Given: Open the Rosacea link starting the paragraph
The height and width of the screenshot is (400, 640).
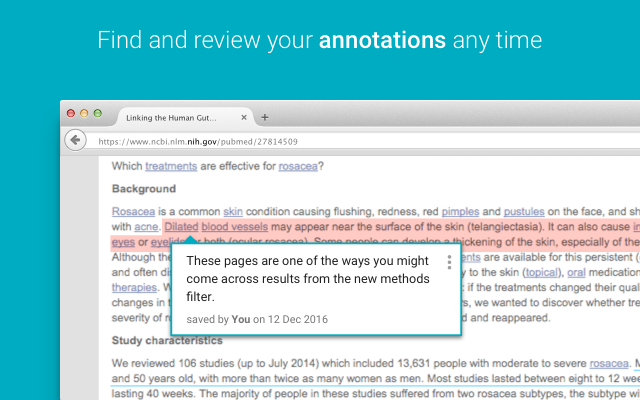Looking at the screenshot, I should 133,211.
